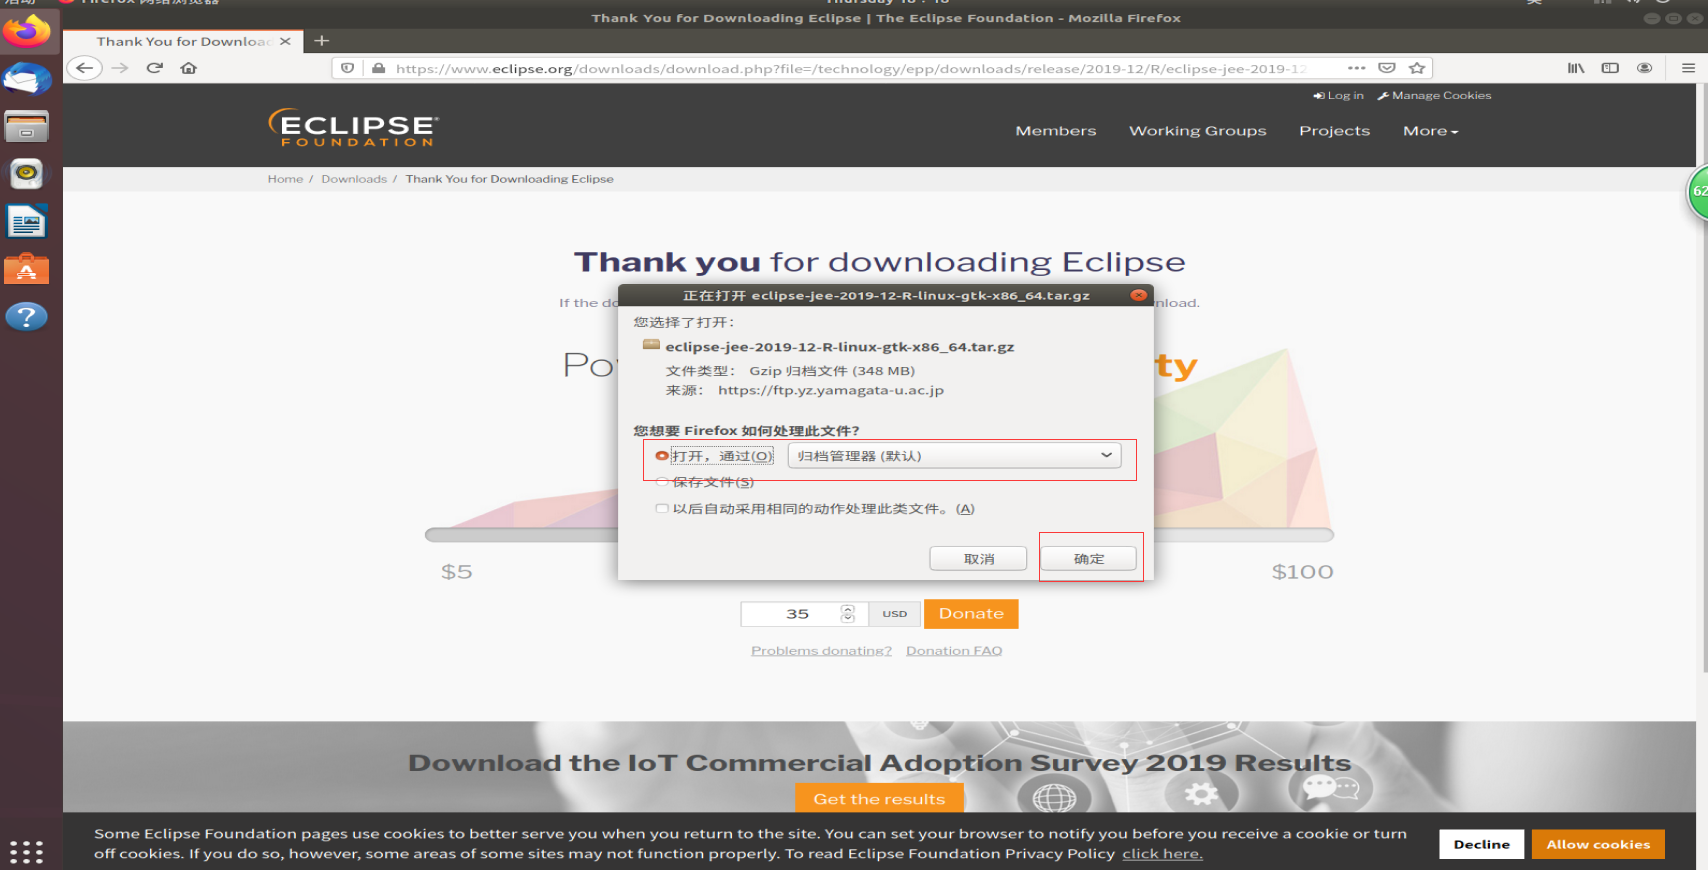Click the Log in link
The width and height of the screenshot is (1708, 870).
coord(1338,96)
